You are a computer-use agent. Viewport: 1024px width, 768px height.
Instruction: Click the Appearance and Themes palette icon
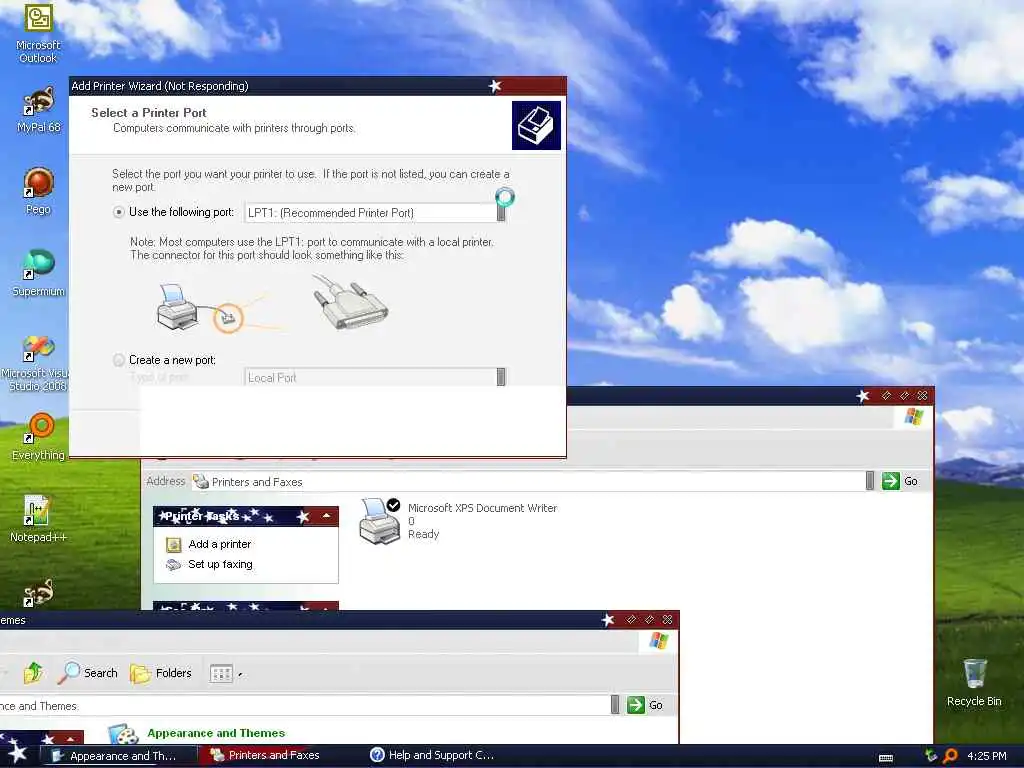tap(123, 734)
